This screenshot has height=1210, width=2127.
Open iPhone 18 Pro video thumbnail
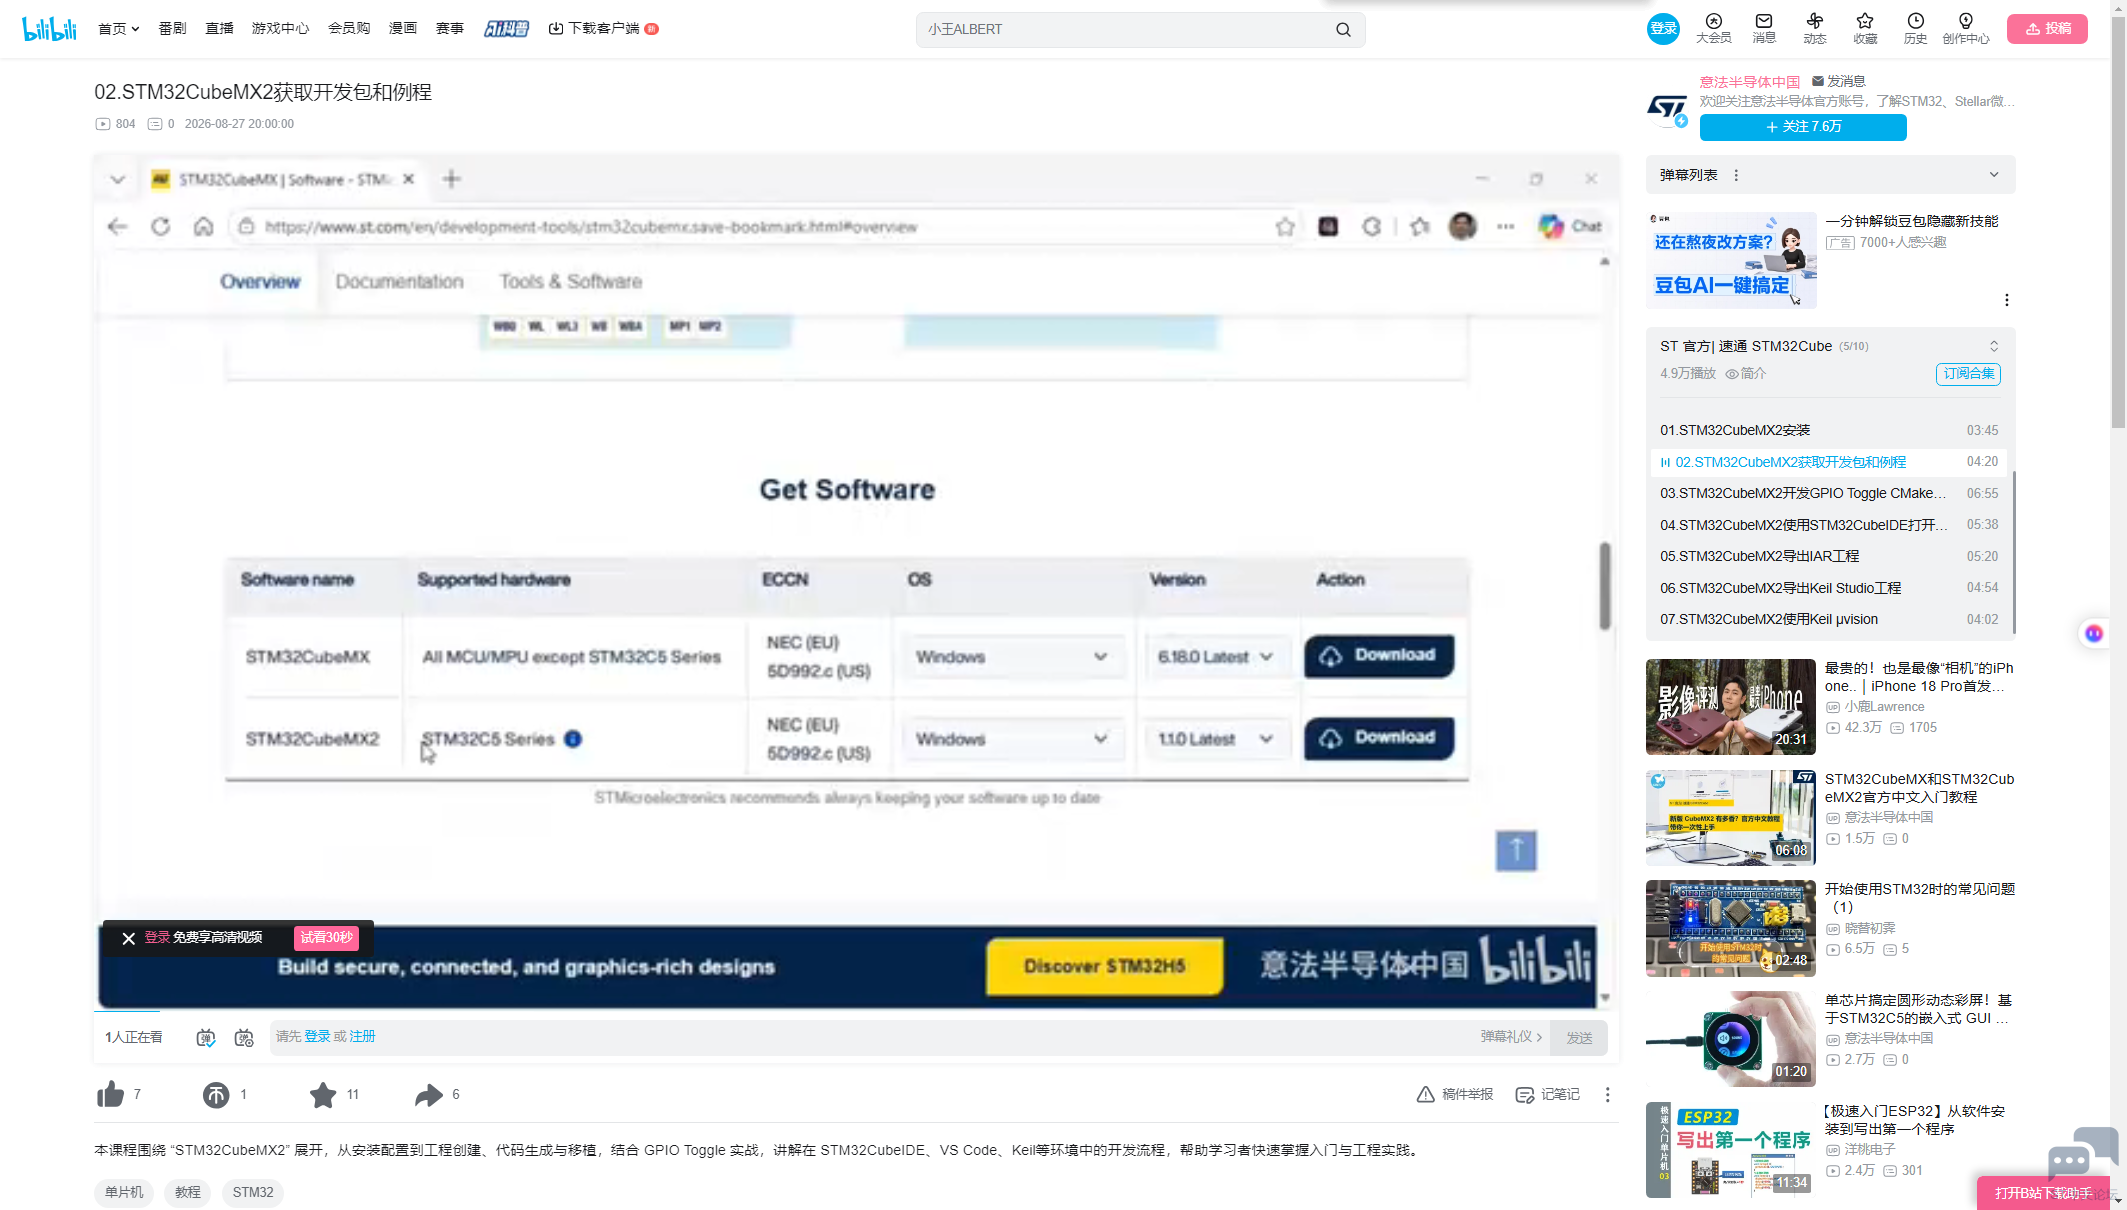tap(1730, 707)
